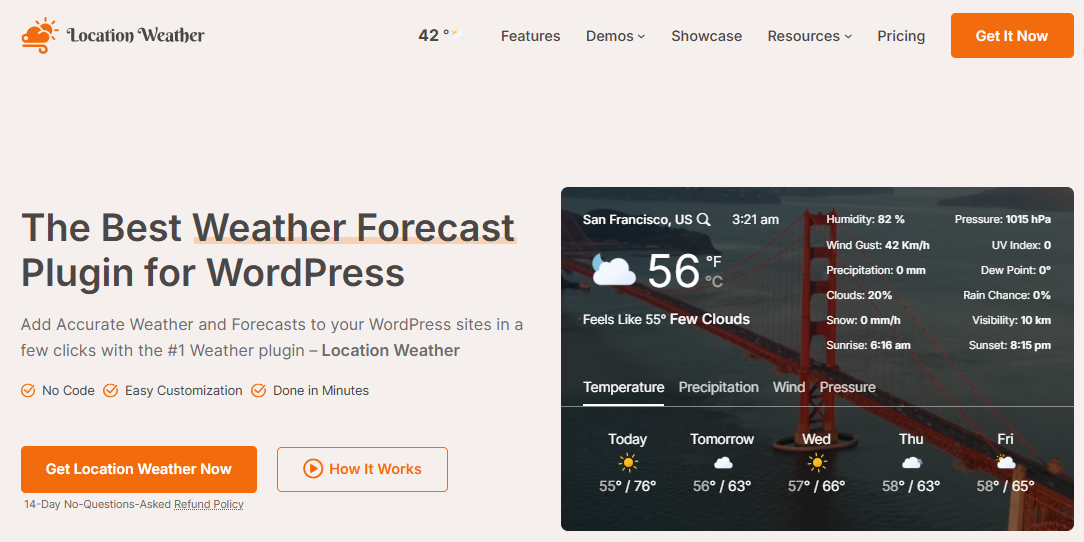Click the Sunset: 8:15 pm value

(1011, 346)
